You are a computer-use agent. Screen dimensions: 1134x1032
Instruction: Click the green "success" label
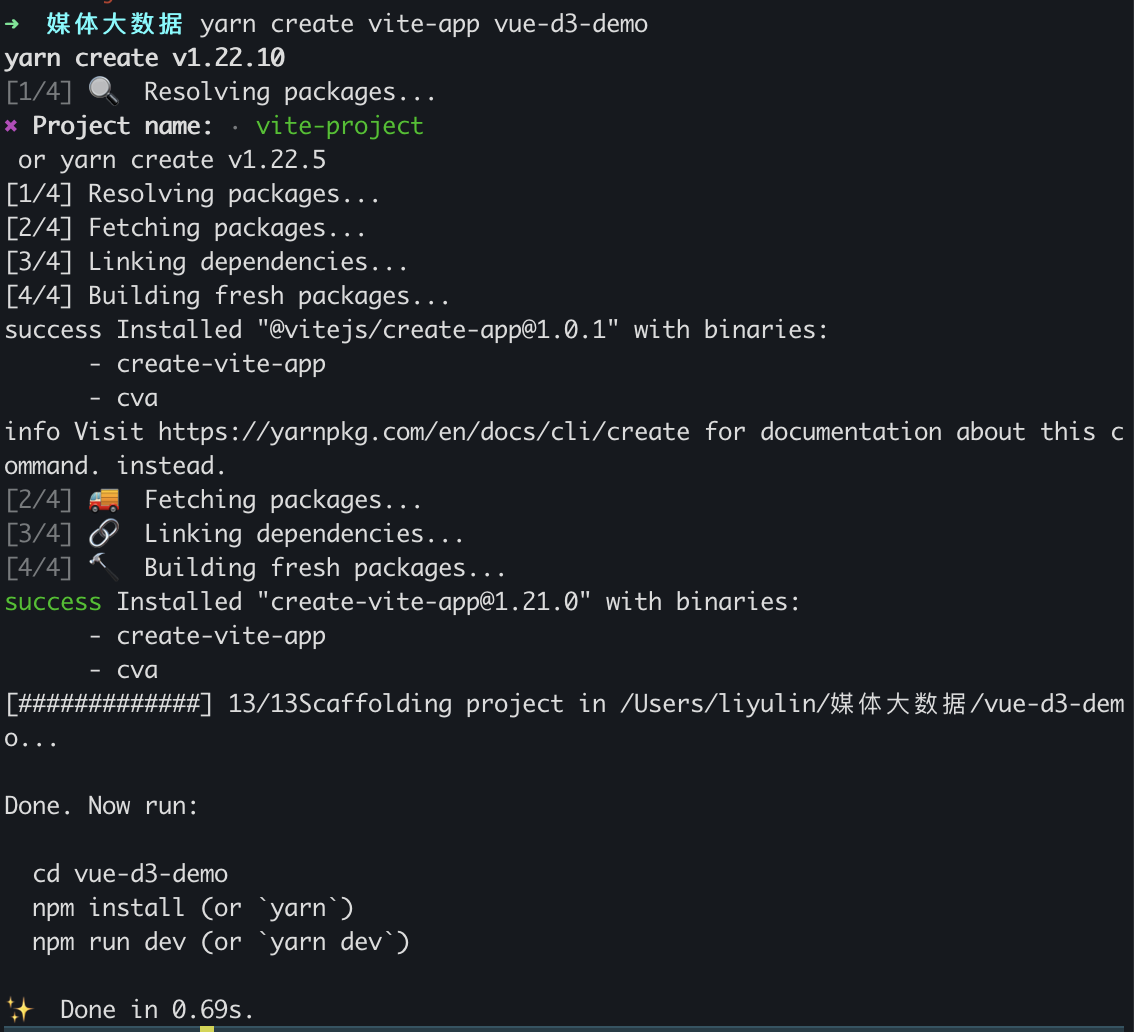(53, 602)
